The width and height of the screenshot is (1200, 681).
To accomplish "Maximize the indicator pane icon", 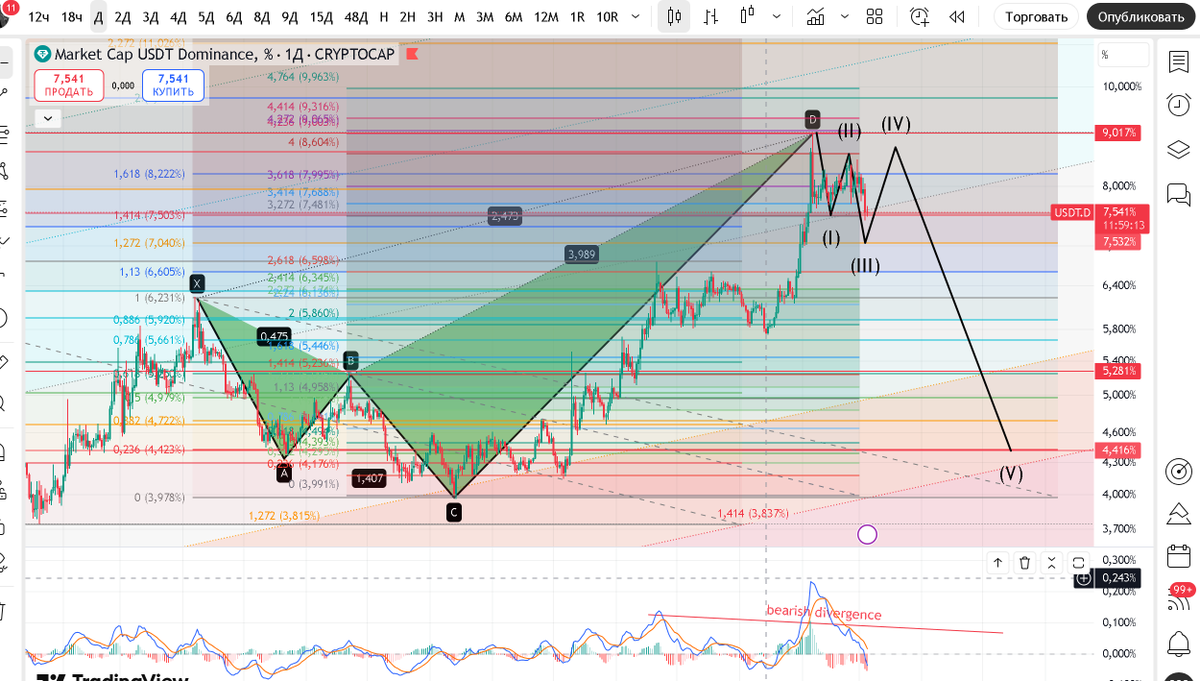I will (1078, 563).
